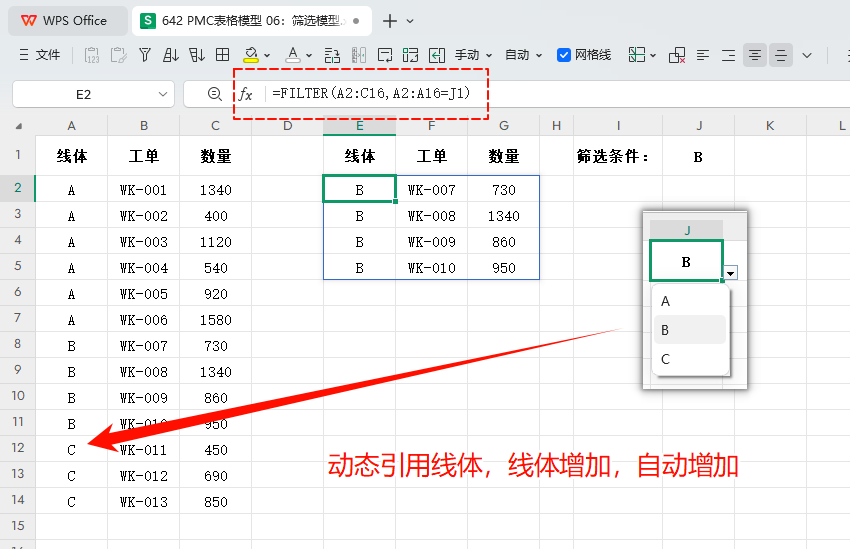Click the green-square rotate cells icon
The width and height of the screenshot is (850, 549).
tap(410, 55)
